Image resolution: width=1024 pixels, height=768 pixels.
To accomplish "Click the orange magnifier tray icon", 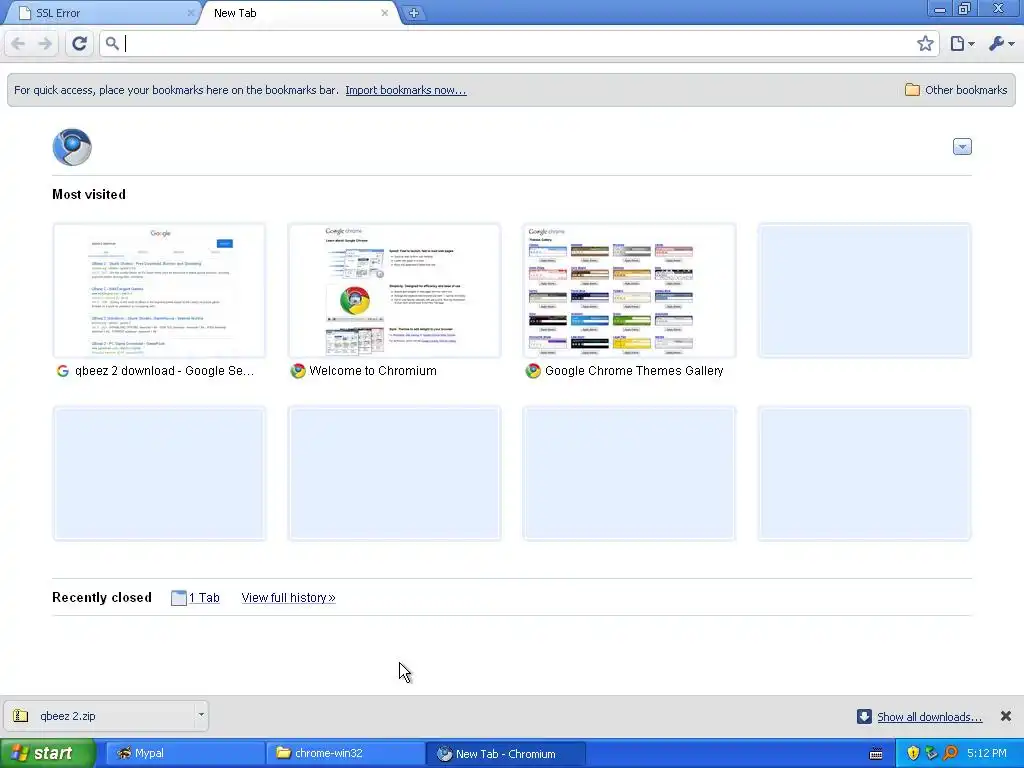I will pos(950,753).
